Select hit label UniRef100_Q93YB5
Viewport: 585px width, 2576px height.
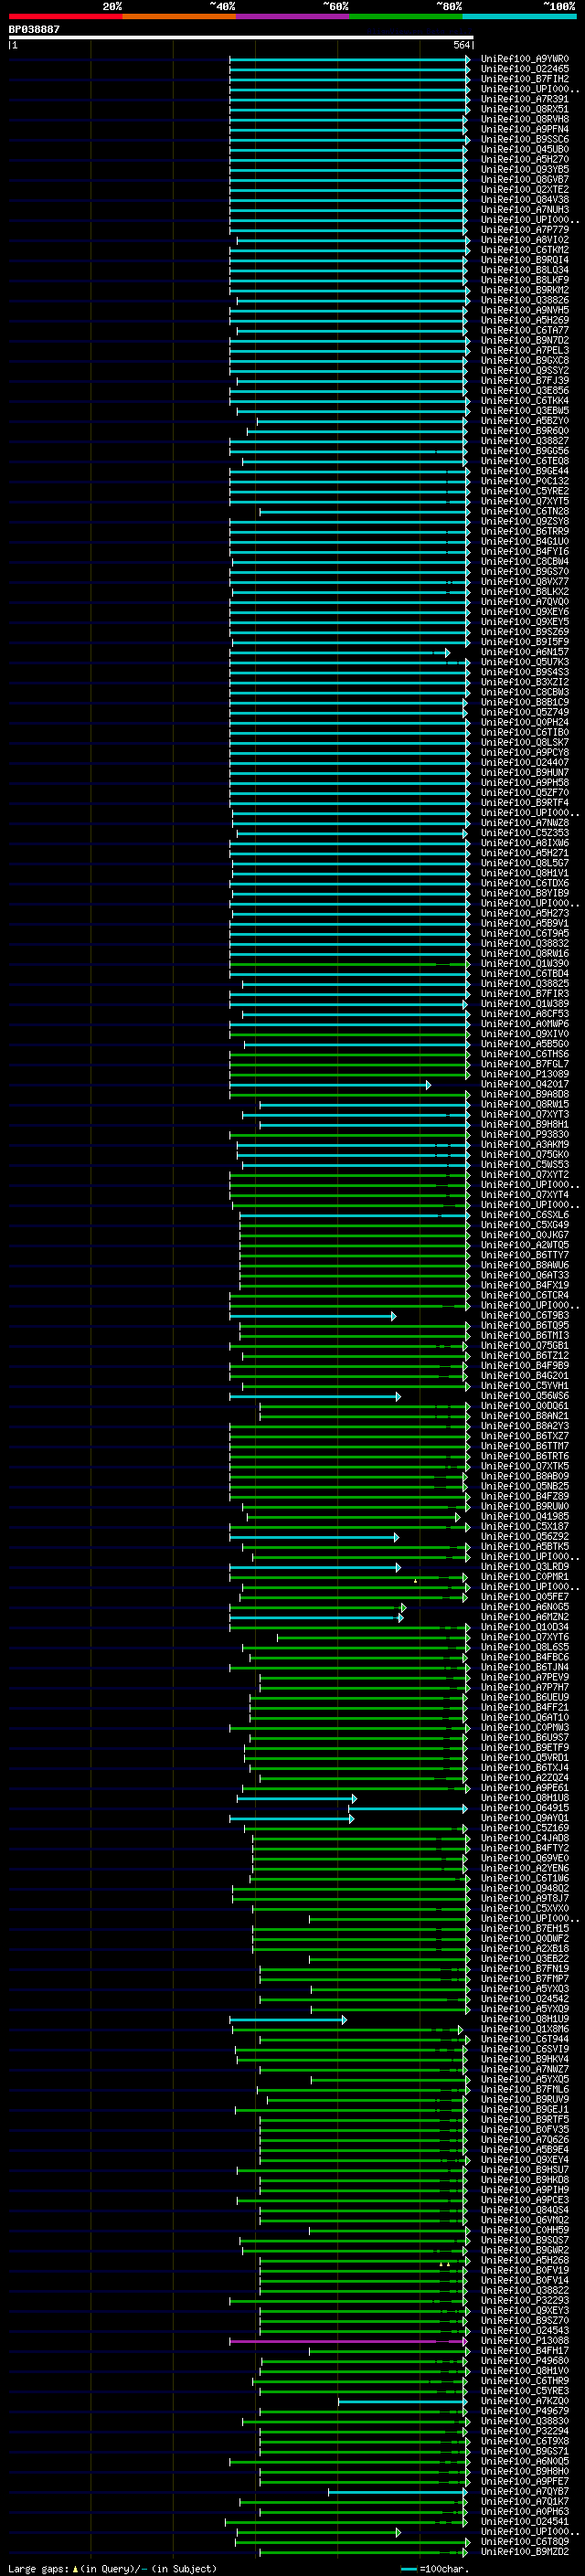(x=524, y=169)
